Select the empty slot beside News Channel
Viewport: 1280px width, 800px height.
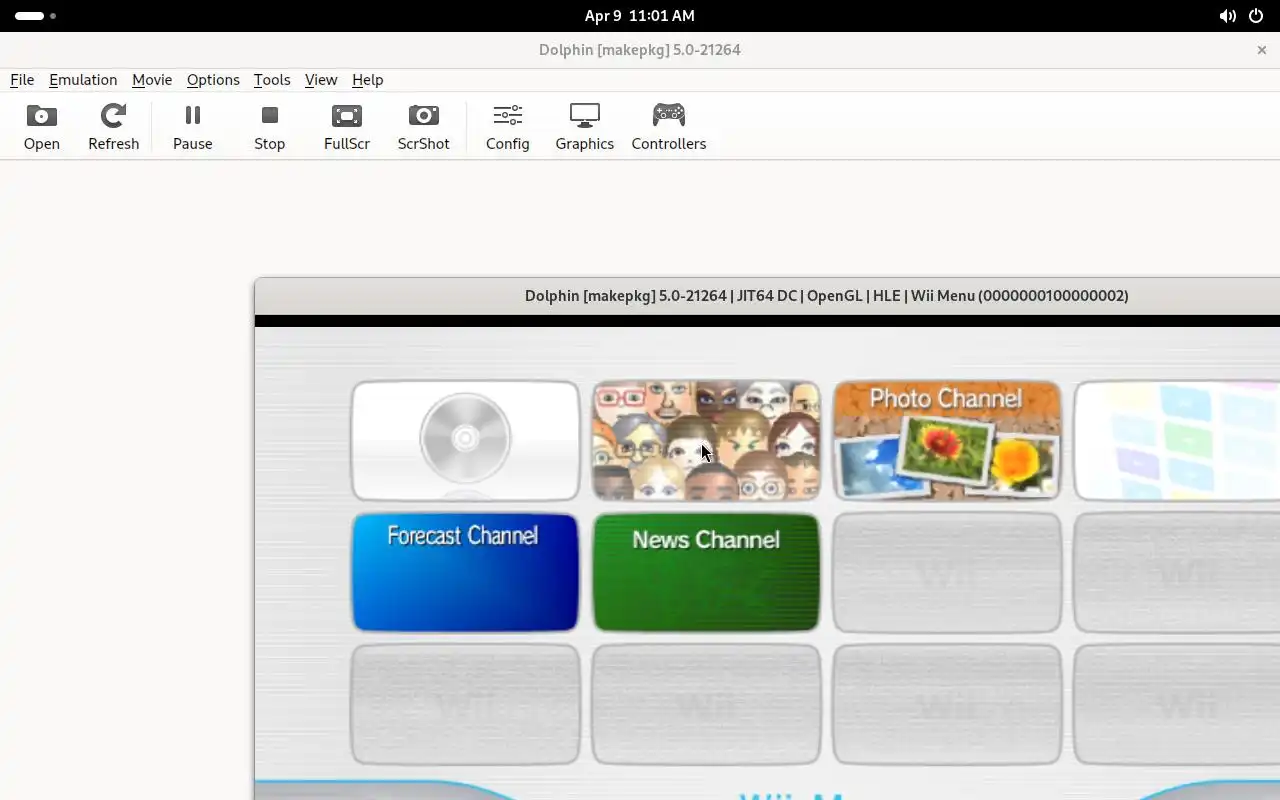pos(947,573)
